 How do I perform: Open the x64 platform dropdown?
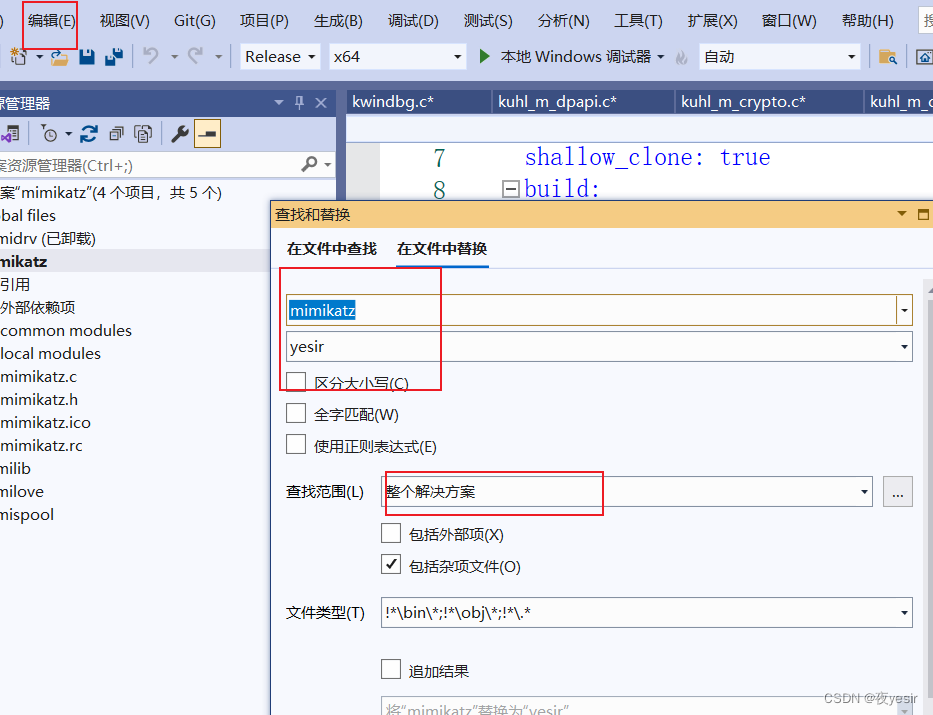(457, 57)
